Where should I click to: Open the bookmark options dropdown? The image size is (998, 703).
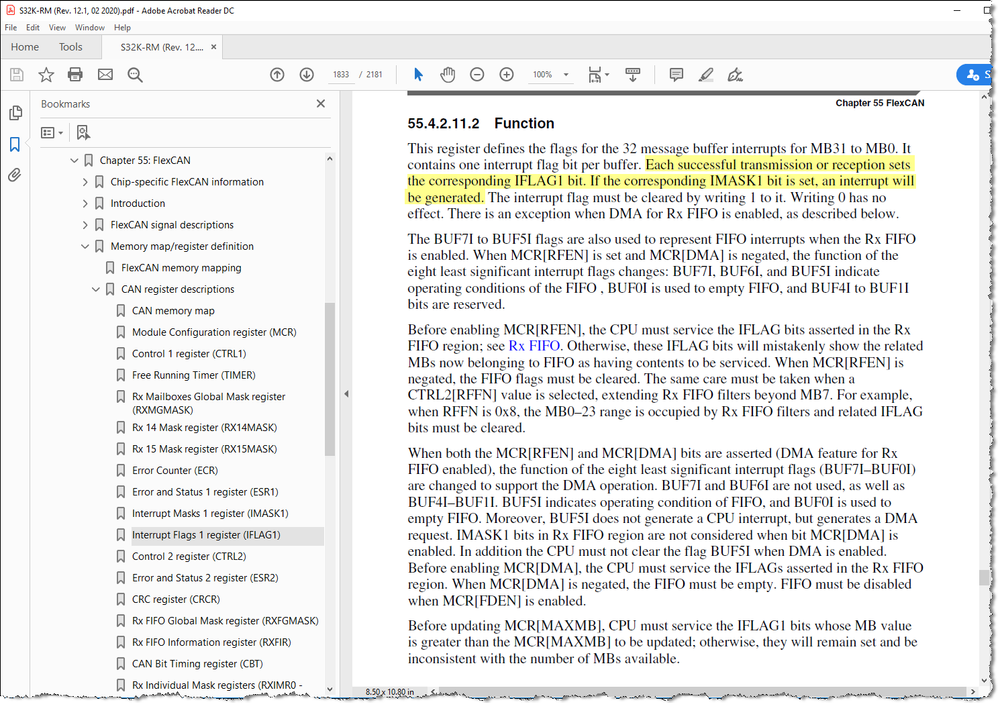(x=52, y=132)
